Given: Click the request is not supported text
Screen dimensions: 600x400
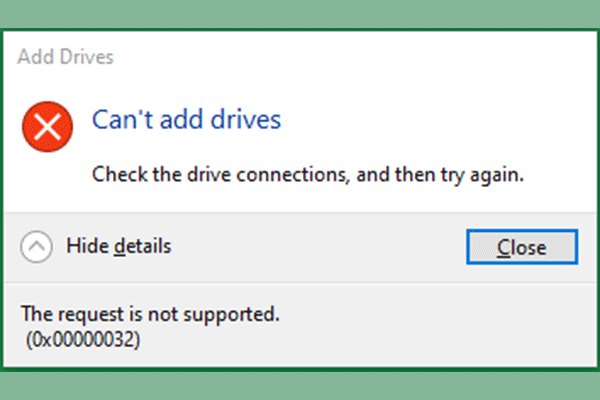Looking at the screenshot, I should (x=150, y=314).
